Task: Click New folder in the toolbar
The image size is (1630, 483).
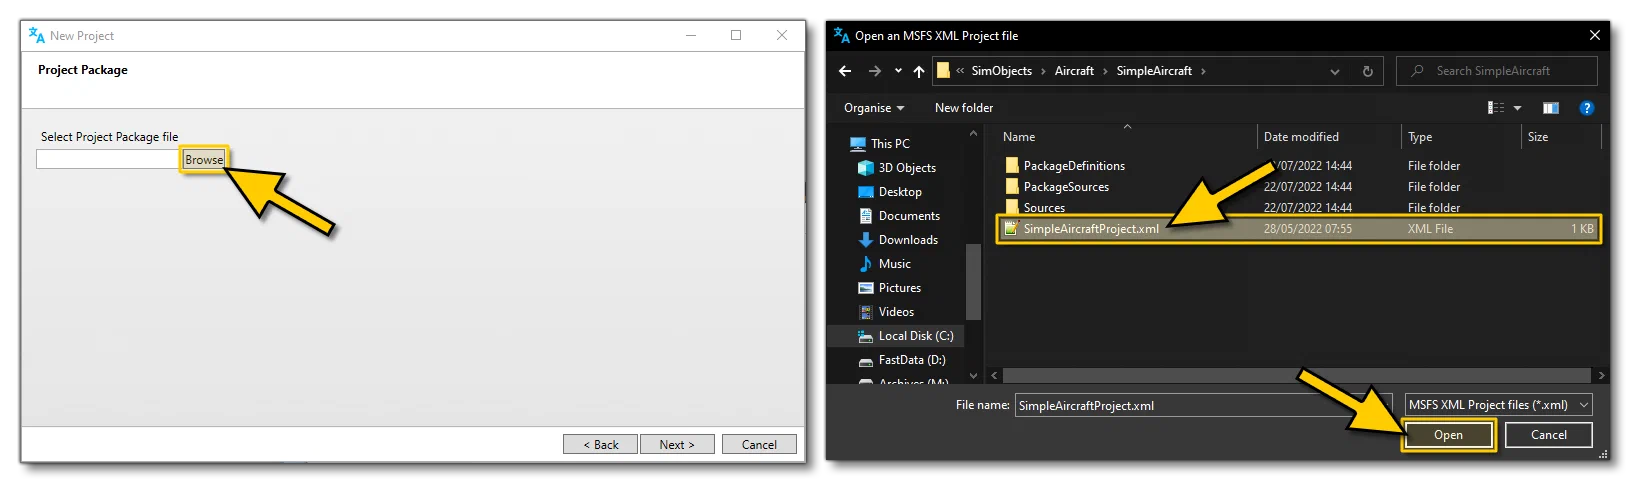Action: (964, 108)
